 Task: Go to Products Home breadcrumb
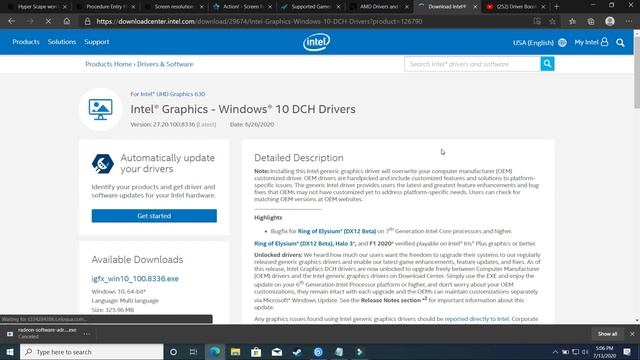[109, 64]
